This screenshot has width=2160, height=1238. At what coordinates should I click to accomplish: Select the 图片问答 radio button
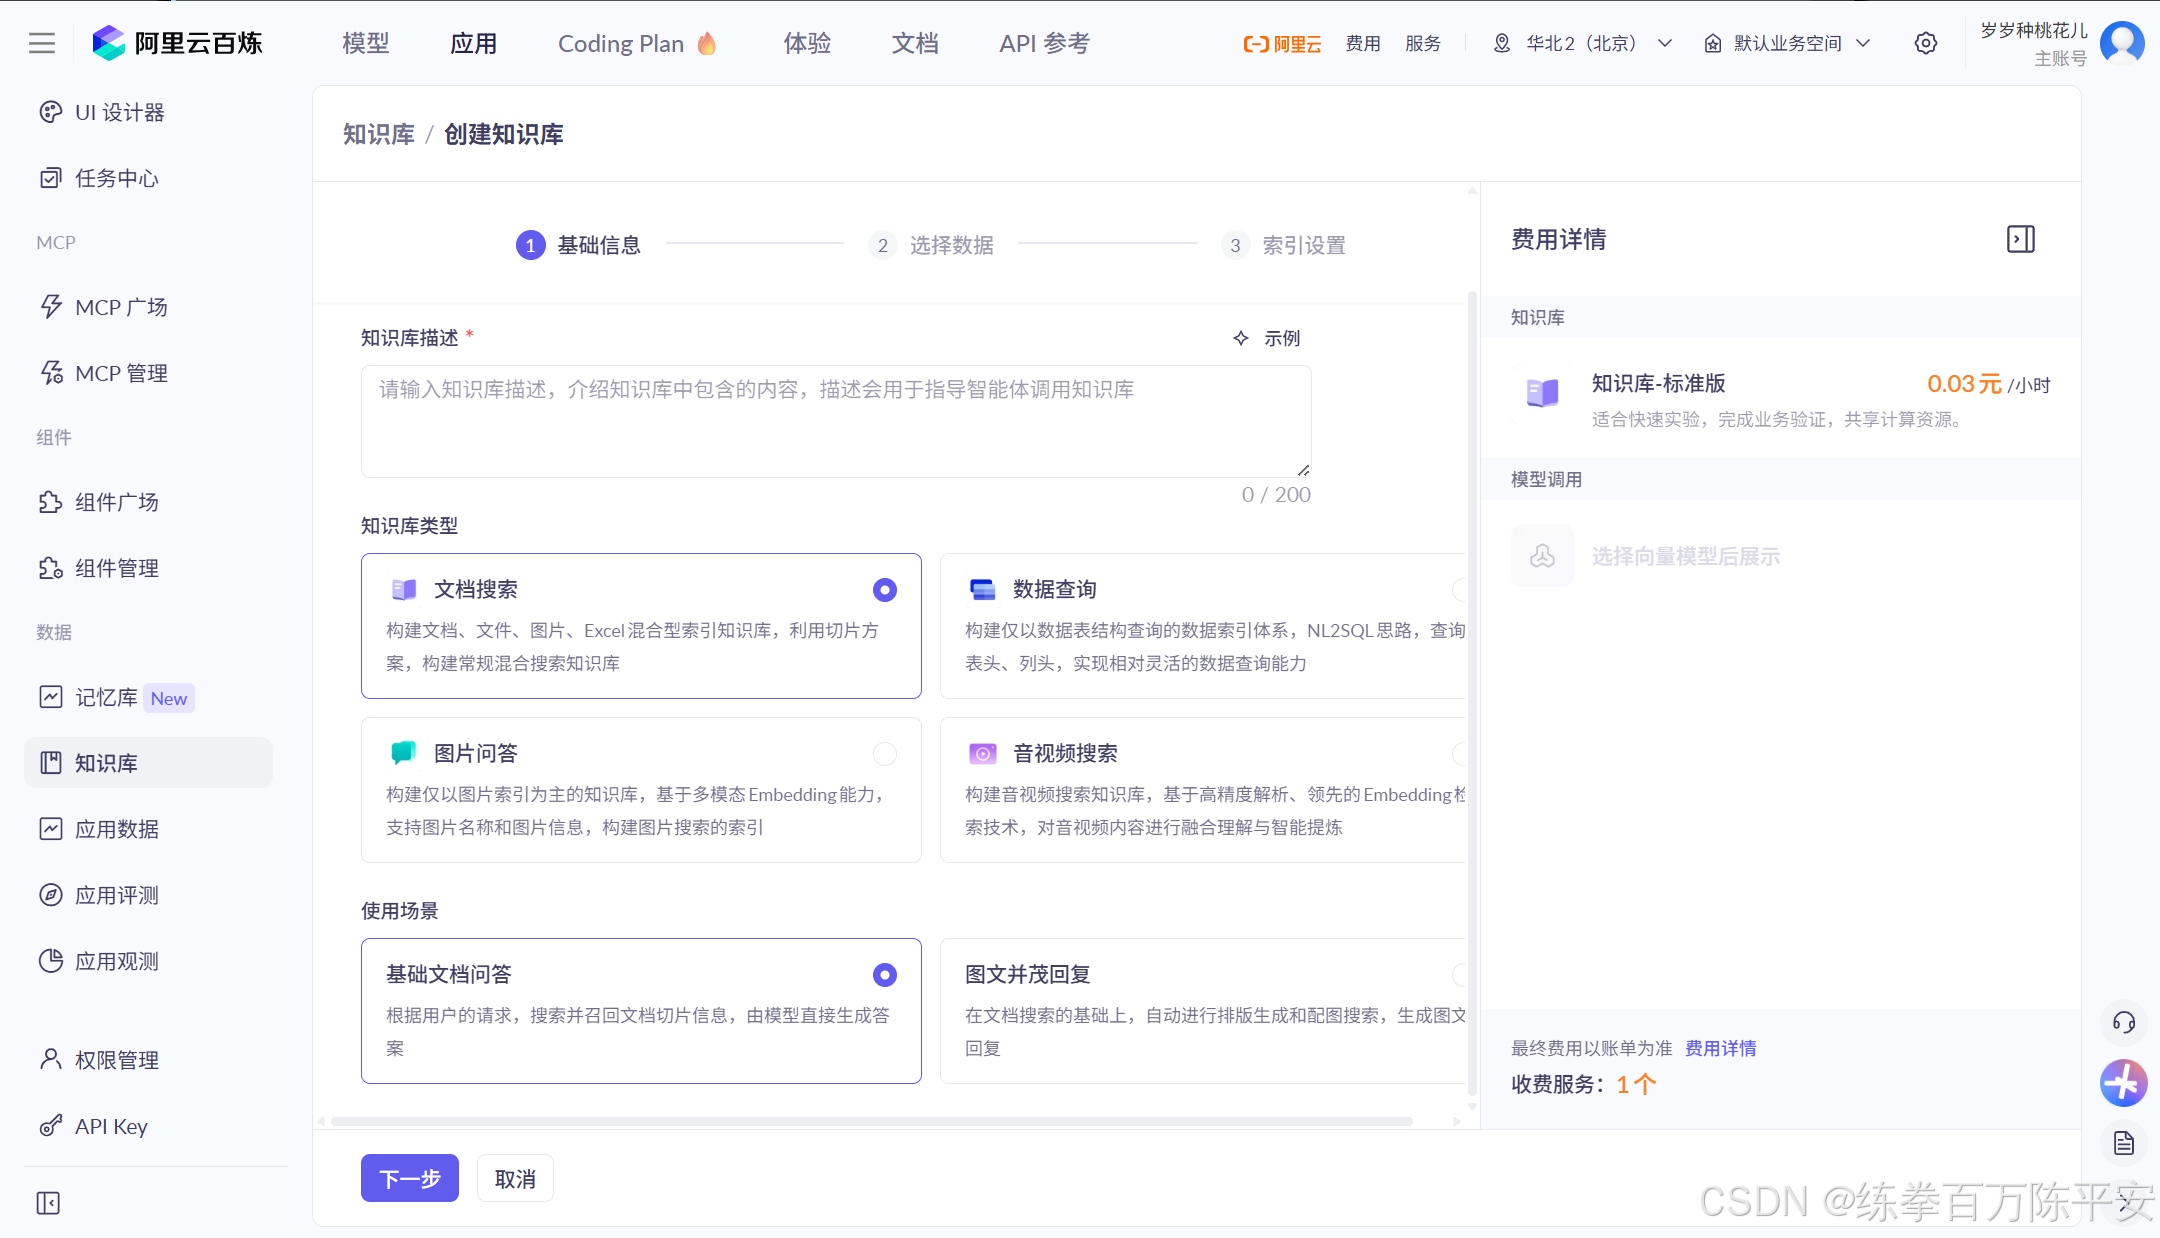pyautogui.click(x=884, y=754)
